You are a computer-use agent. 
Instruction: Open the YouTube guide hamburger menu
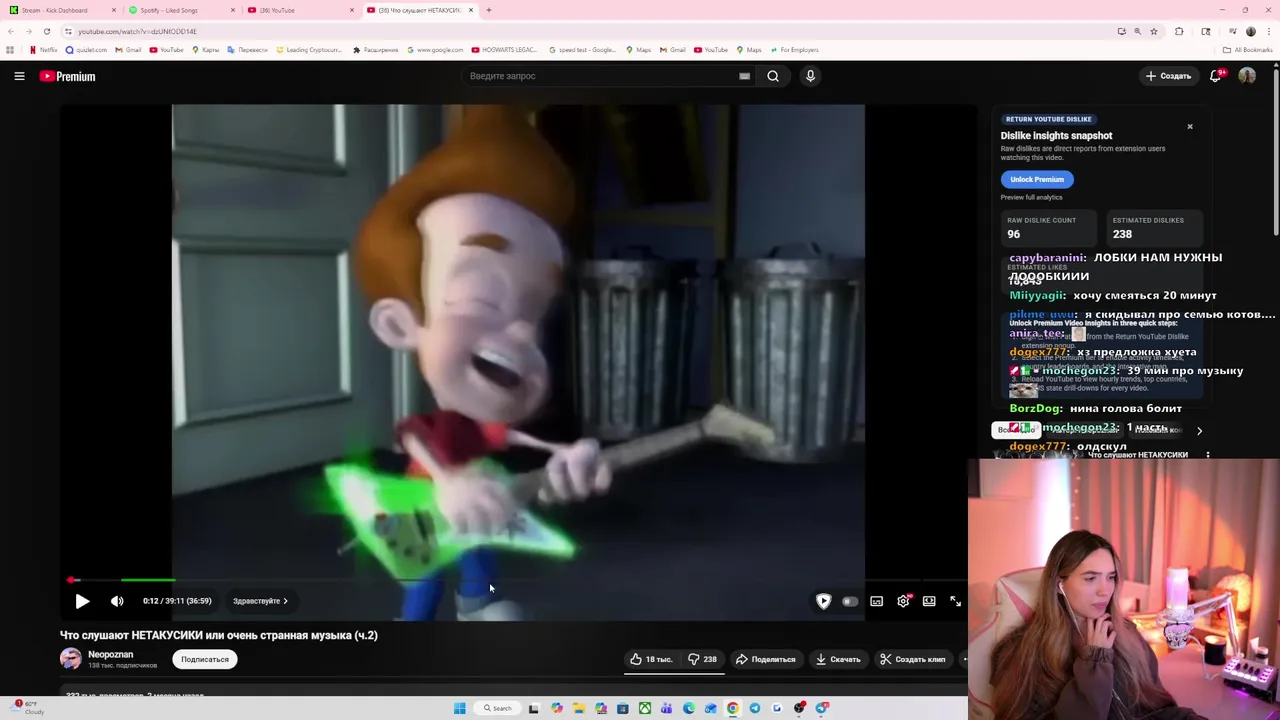(x=19, y=76)
